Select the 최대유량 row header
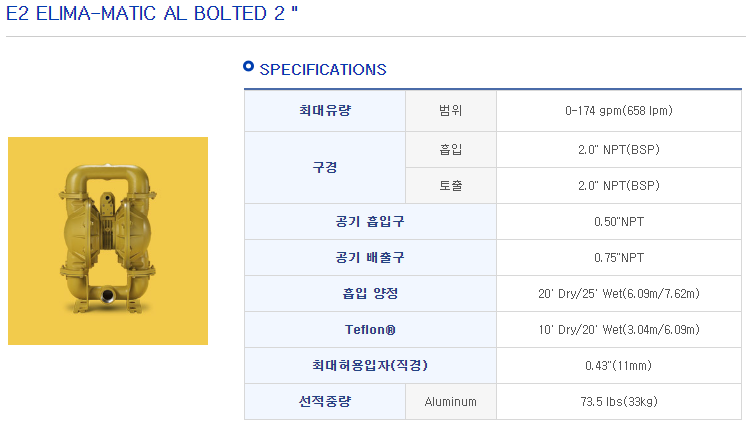The width and height of the screenshot is (752, 430). pyautogui.click(x=325, y=110)
